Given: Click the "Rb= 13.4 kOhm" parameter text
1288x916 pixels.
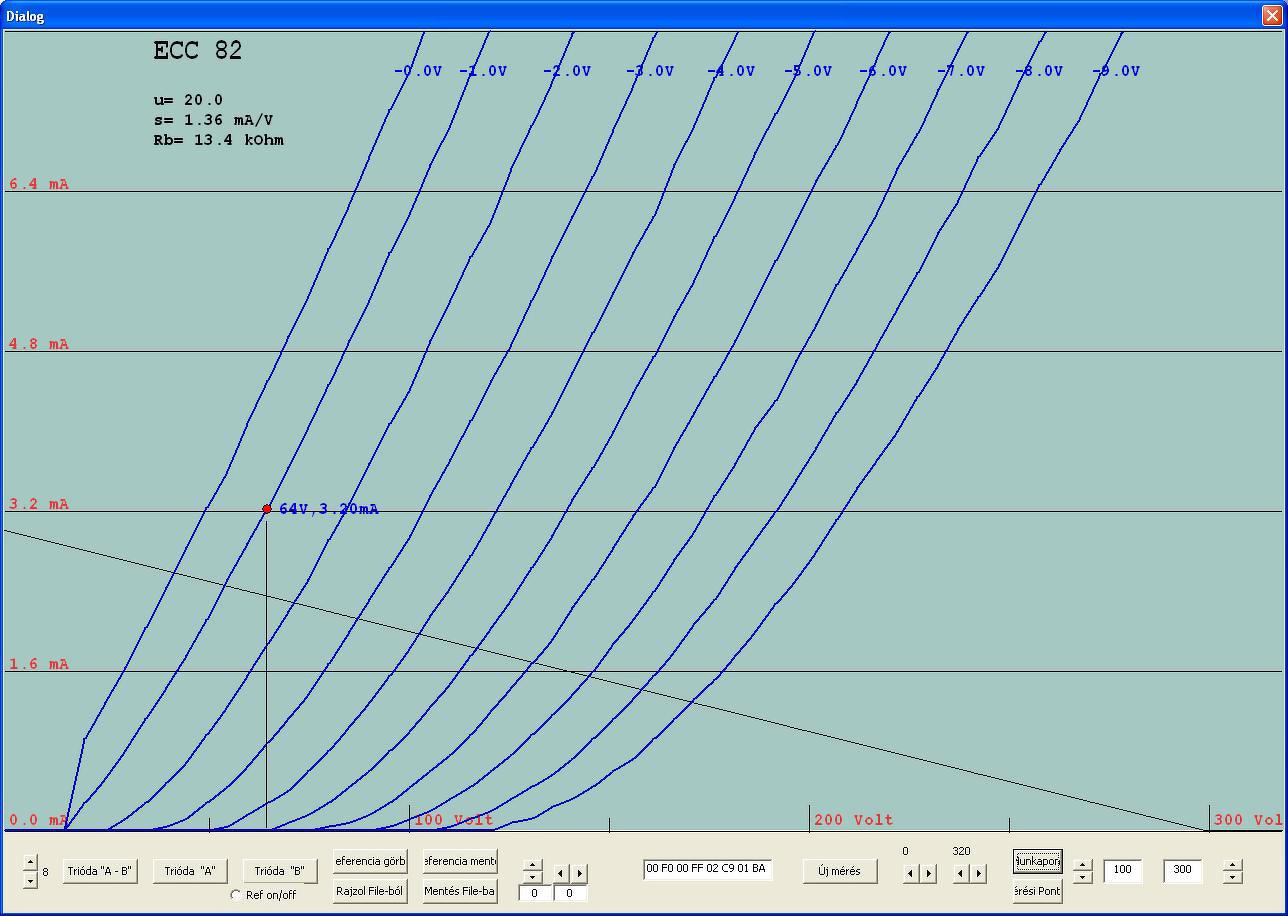Looking at the screenshot, I should tap(218, 140).
